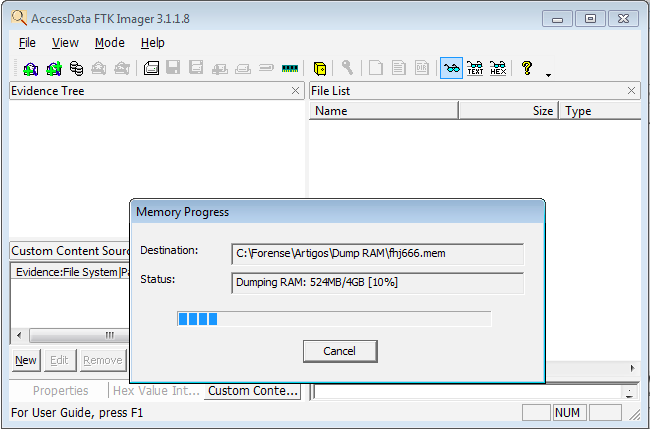This screenshot has height=429, width=650.
Task: Click custom content scrollbar left arrow
Action: pos(19,335)
